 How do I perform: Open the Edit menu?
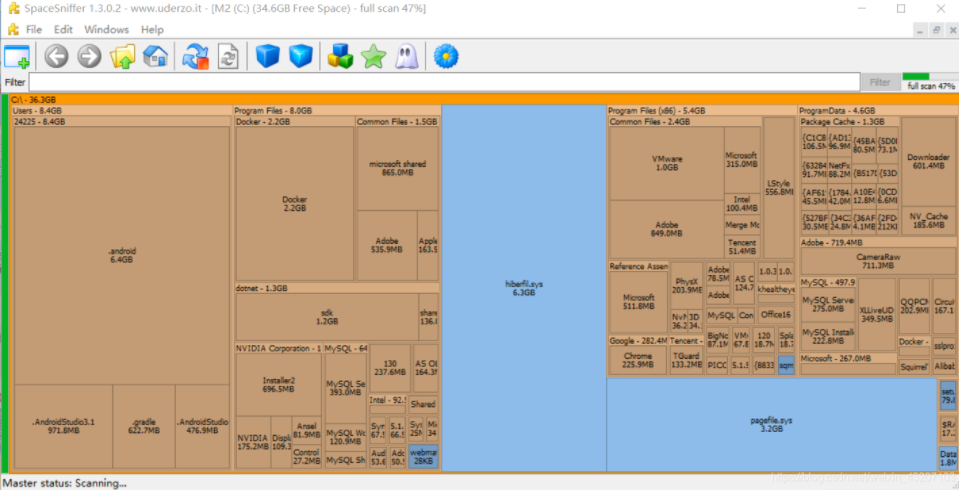[x=63, y=29]
